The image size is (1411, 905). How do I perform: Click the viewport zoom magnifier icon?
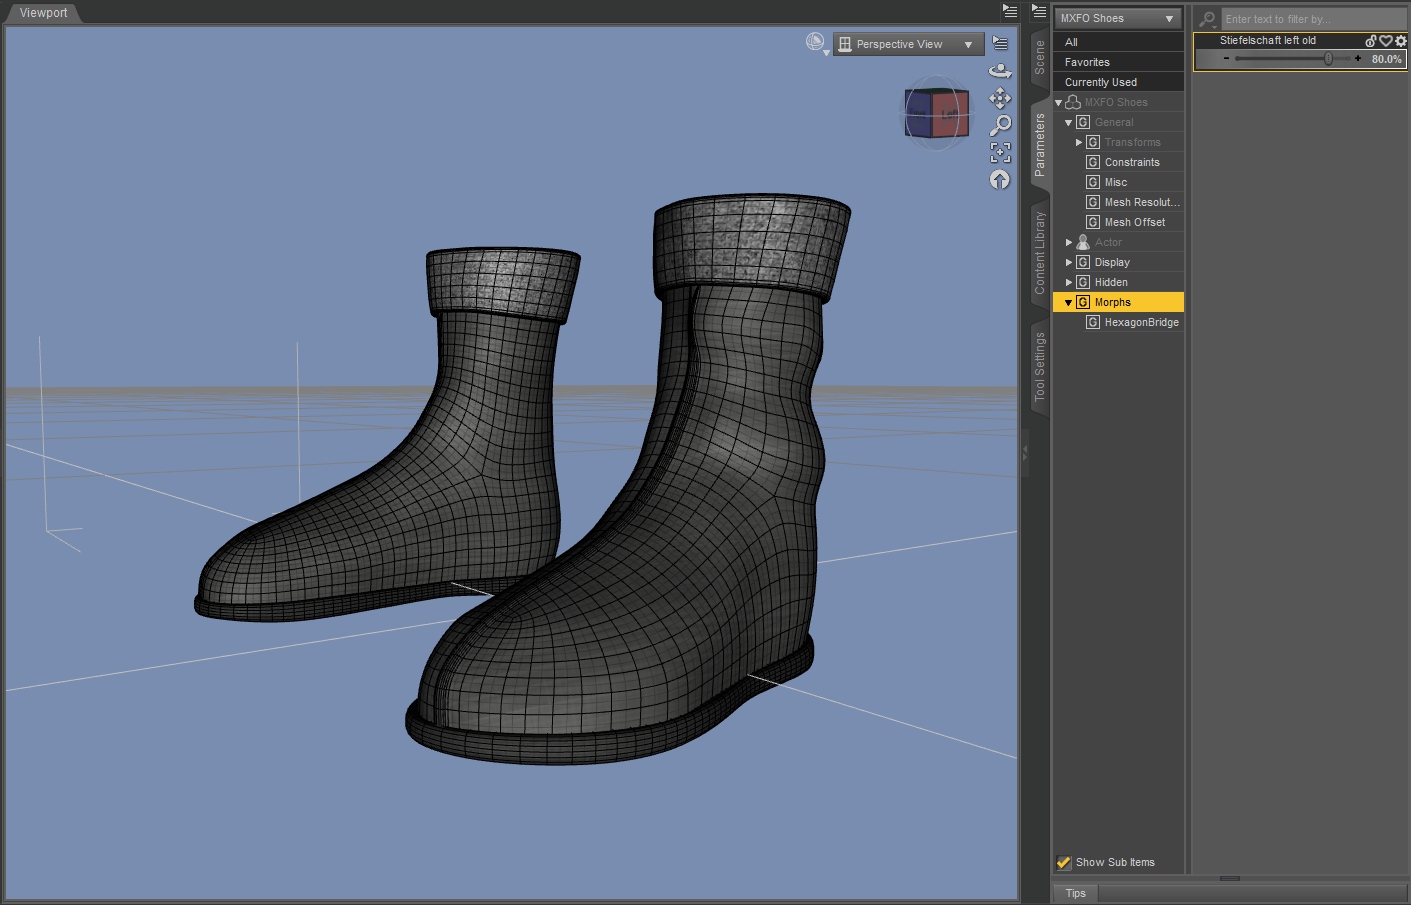coord(1000,125)
